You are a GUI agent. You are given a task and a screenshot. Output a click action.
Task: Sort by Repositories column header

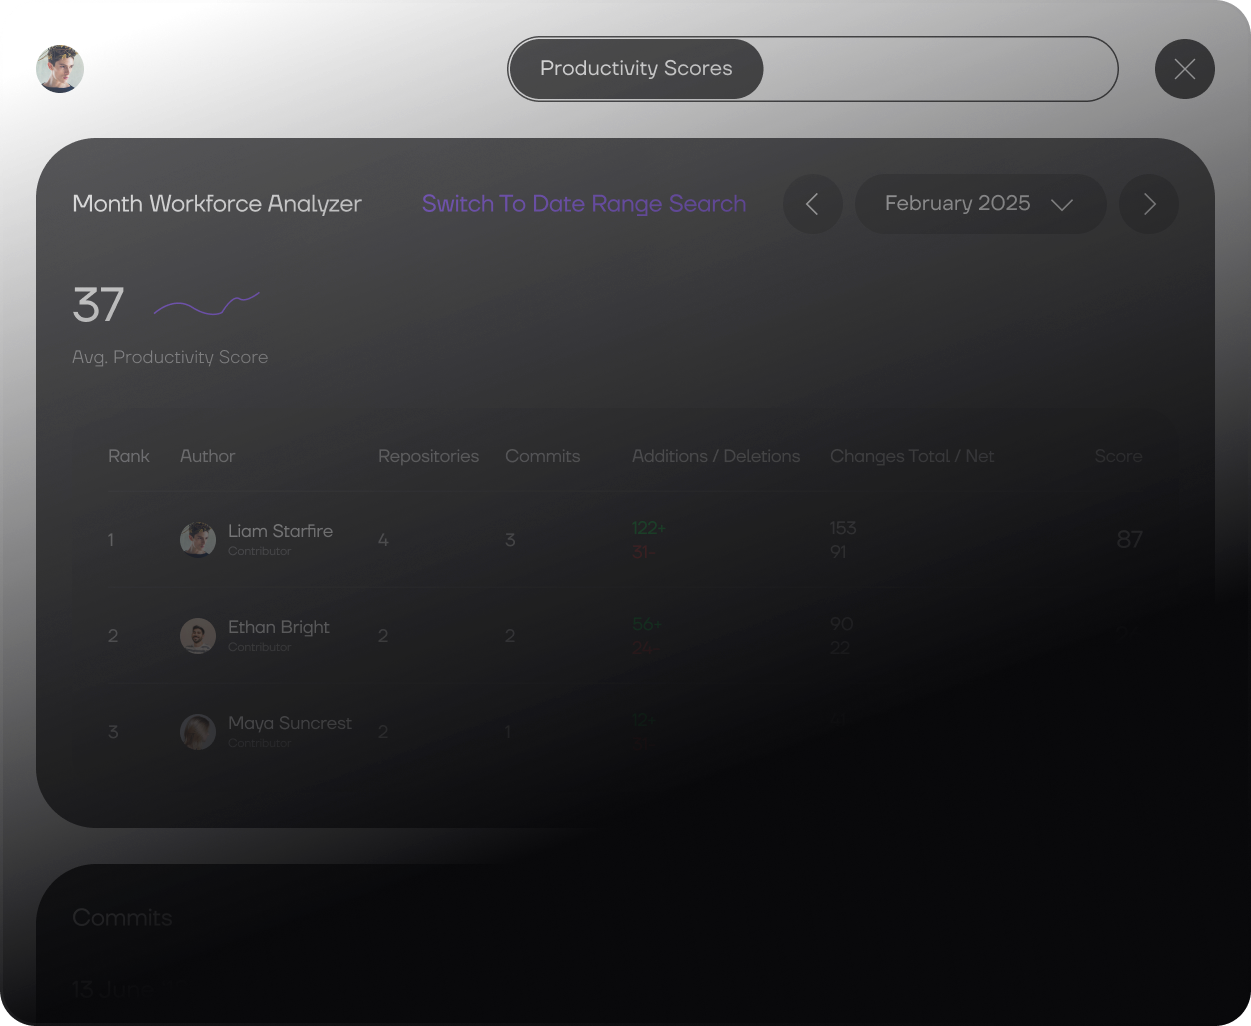pyautogui.click(x=428, y=456)
